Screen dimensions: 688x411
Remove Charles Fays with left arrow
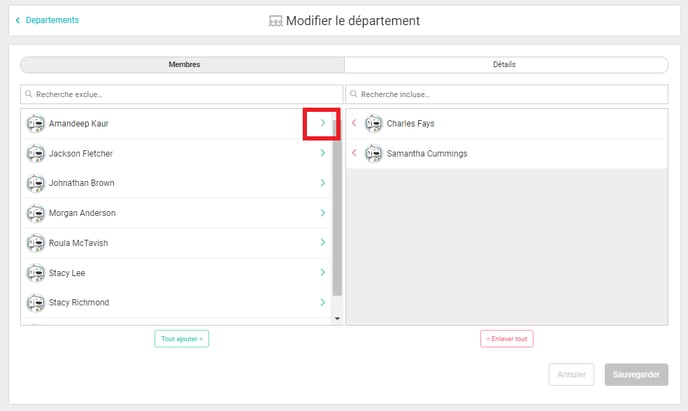pyautogui.click(x=354, y=123)
